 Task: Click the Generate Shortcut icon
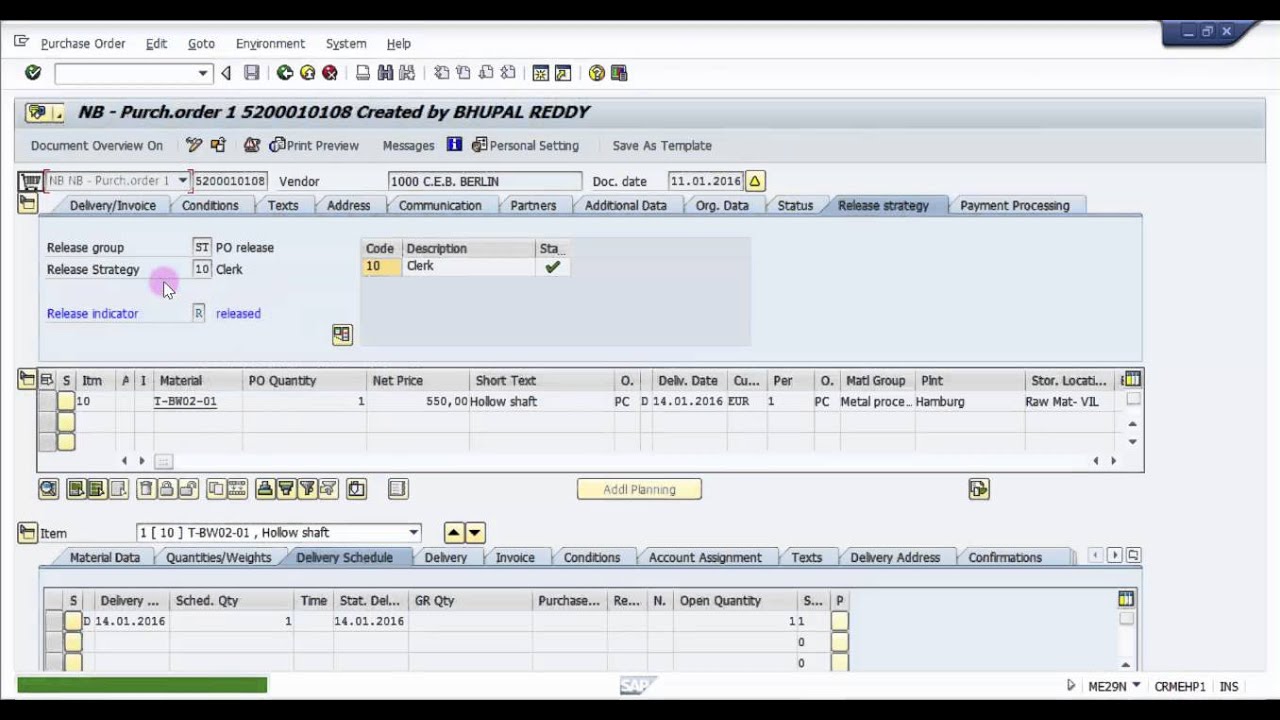point(563,73)
